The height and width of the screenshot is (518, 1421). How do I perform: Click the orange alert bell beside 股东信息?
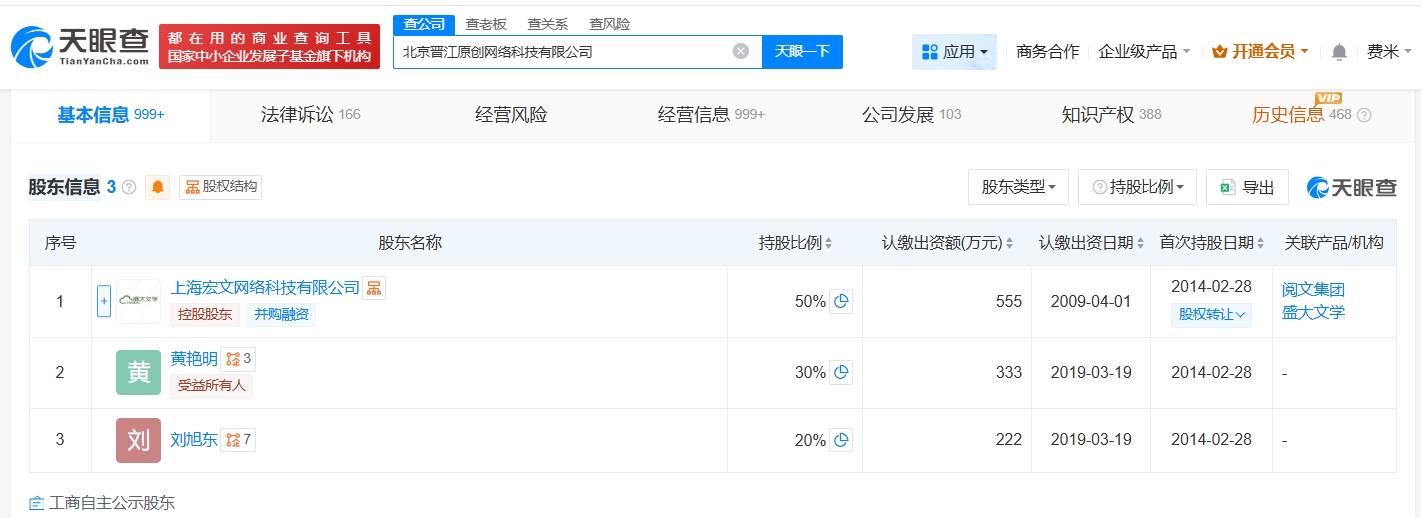pyautogui.click(x=157, y=187)
